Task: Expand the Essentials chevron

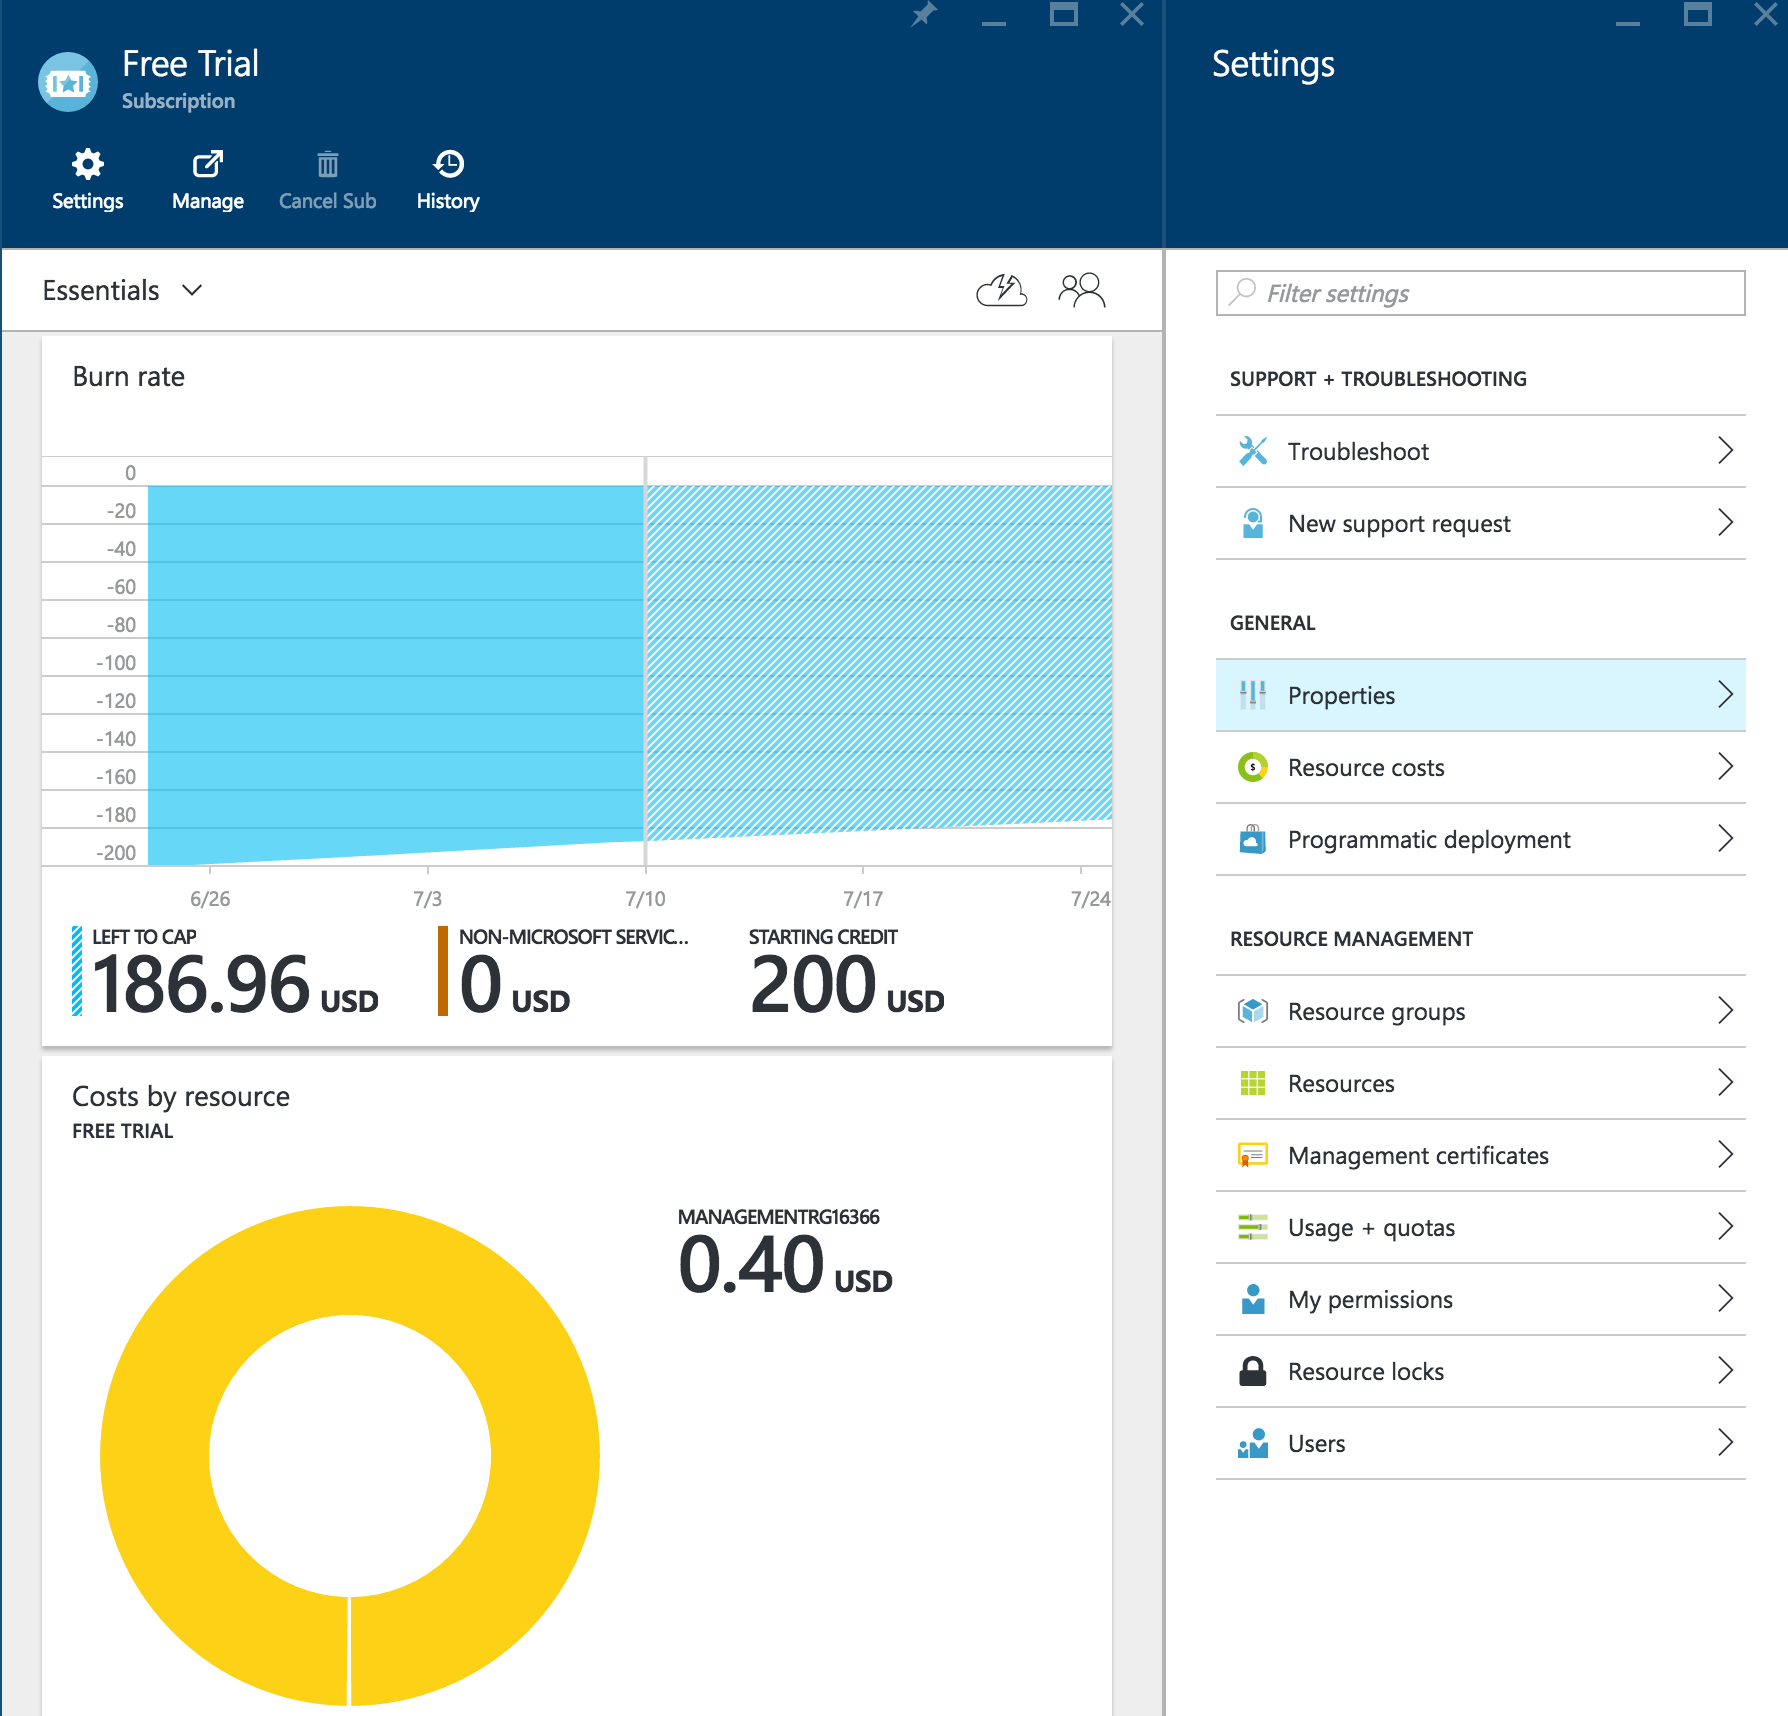Action: tap(192, 291)
